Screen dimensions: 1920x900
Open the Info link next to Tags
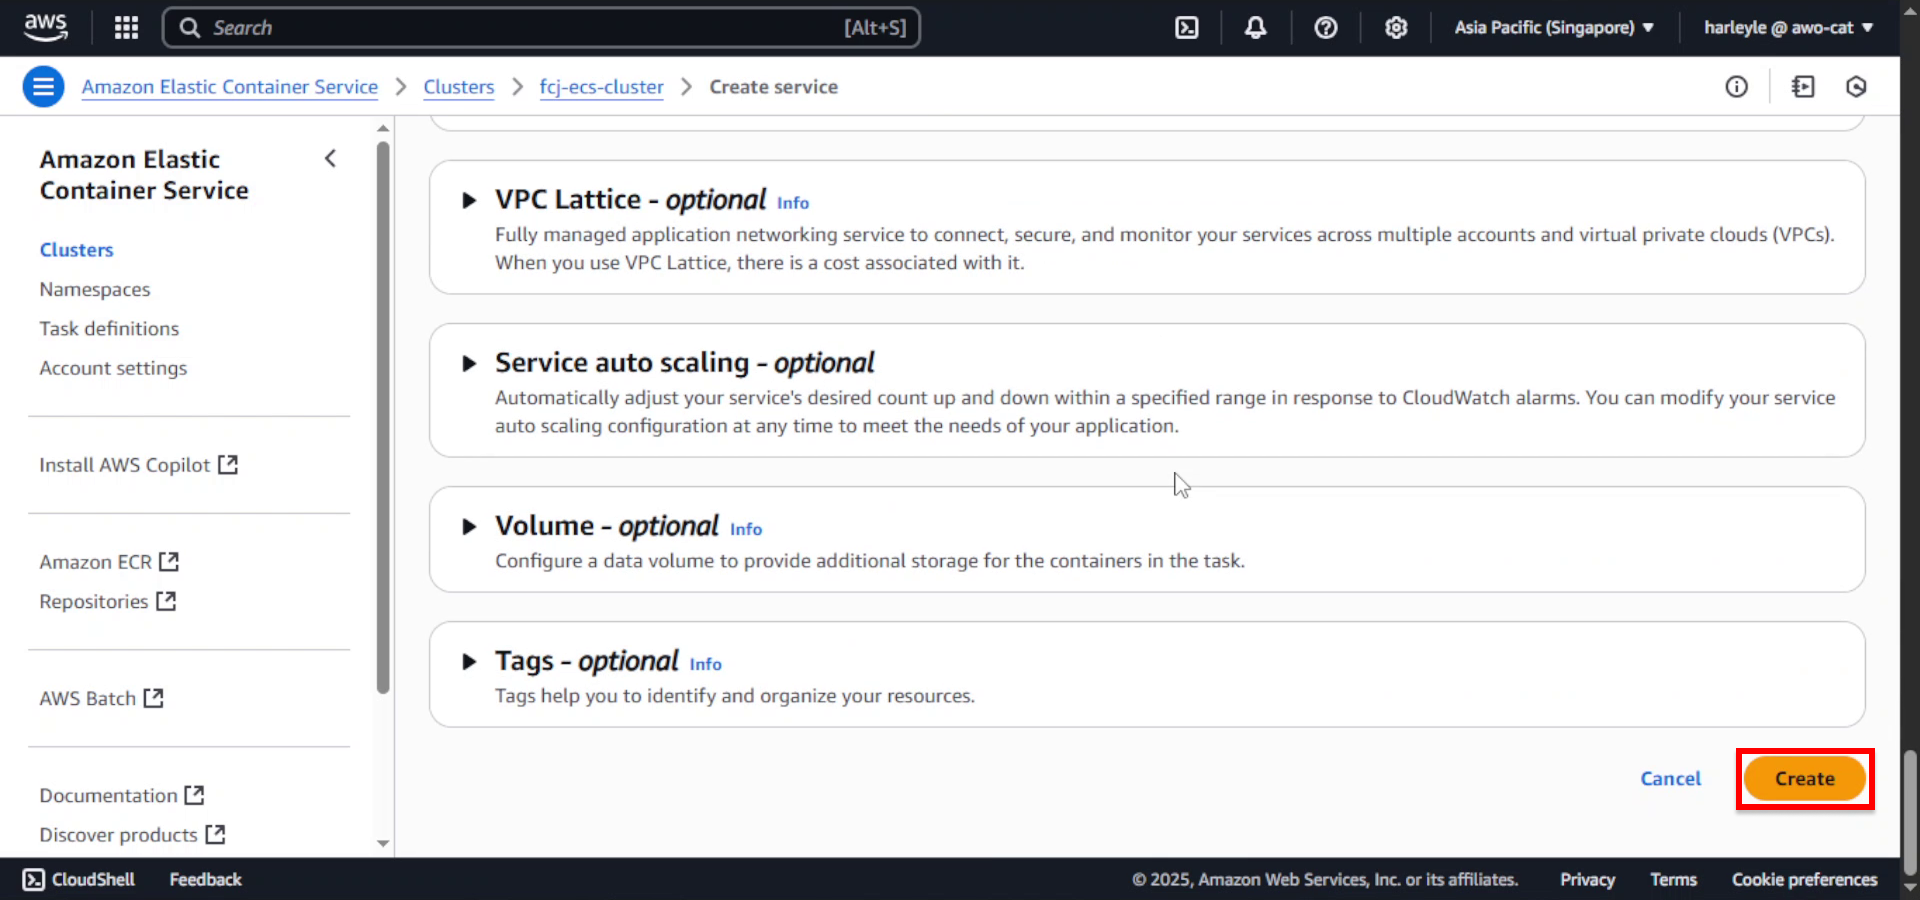point(705,664)
